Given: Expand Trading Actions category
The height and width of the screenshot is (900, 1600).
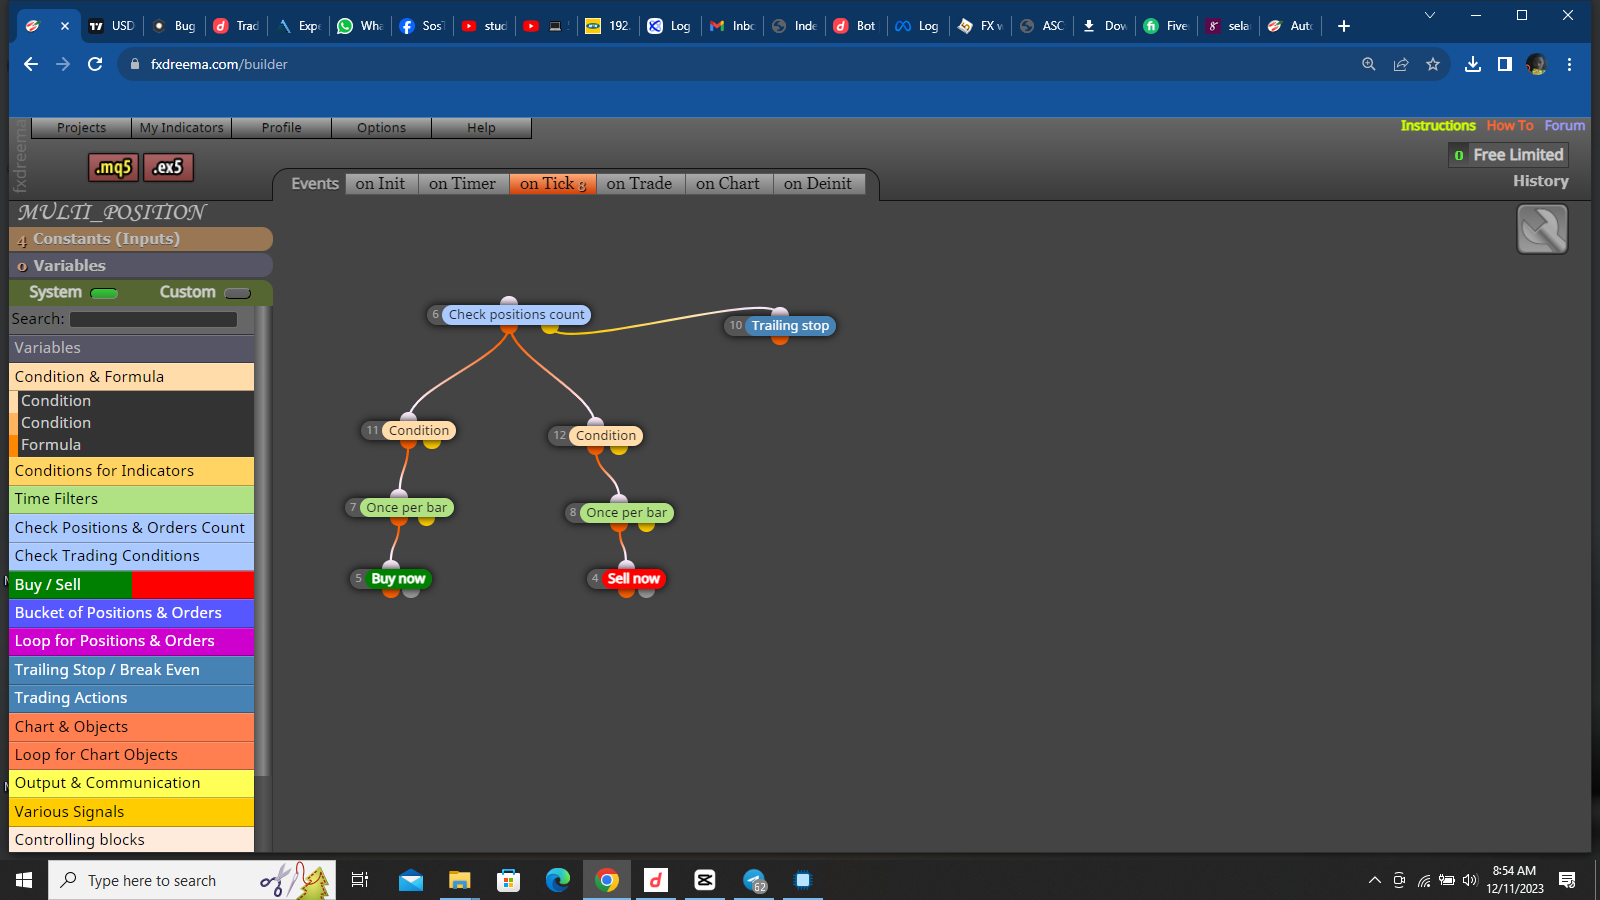Looking at the screenshot, I should point(132,698).
